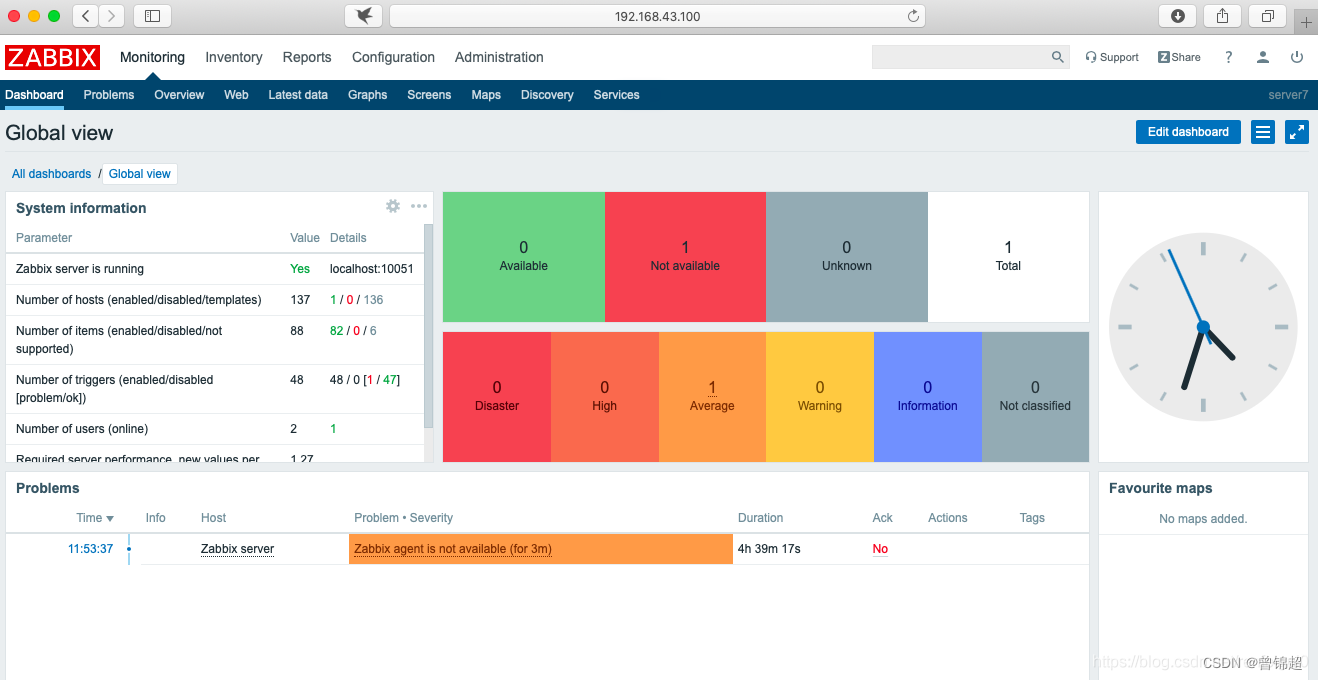Open the Reports main menu
1318x680 pixels.
coord(307,57)
